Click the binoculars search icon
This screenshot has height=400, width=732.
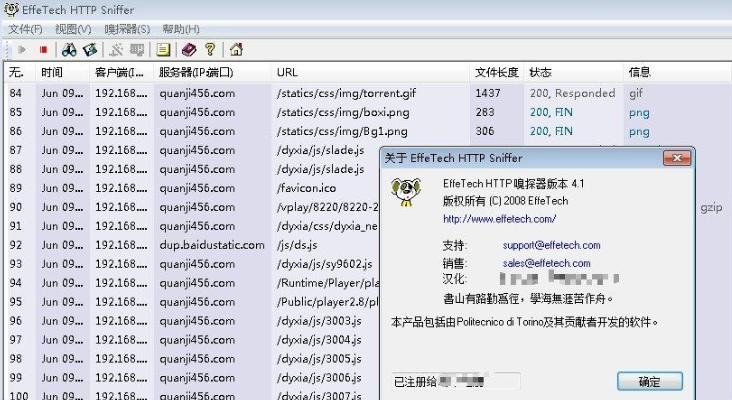click(69, 49)
